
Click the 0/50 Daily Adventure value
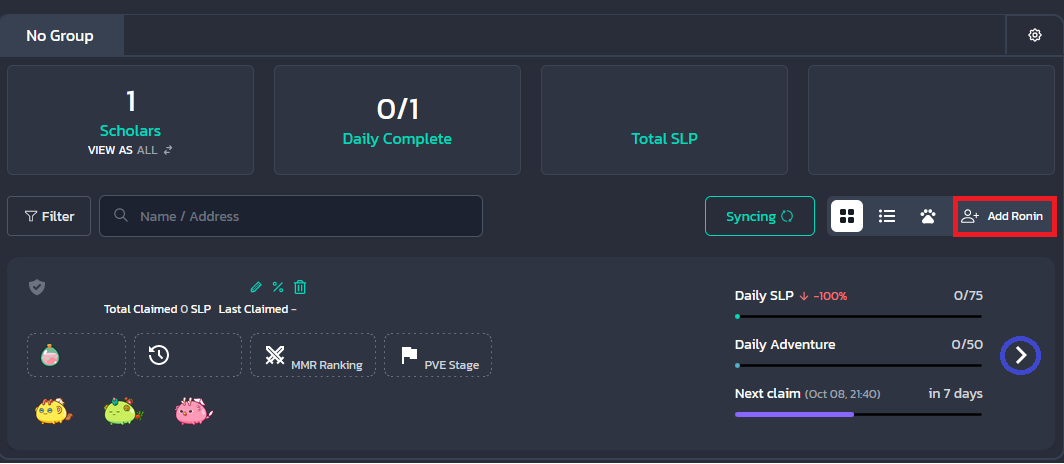(967, 344)
